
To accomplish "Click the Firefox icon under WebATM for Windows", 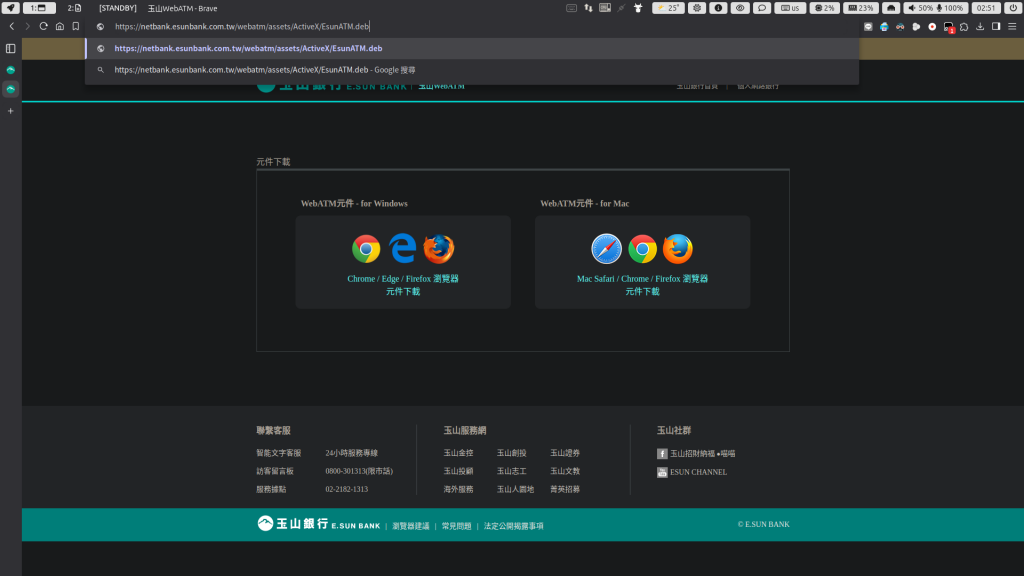I will coord(438,249).
